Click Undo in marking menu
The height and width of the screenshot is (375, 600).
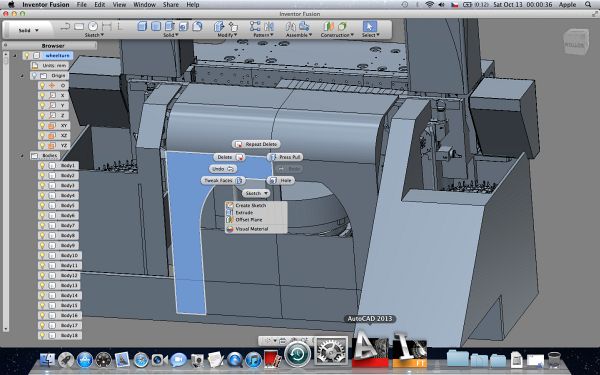tap(223, 169)
